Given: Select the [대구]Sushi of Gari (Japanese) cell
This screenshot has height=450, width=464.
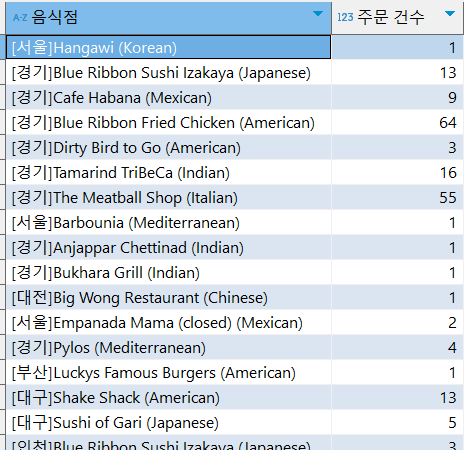Looking at the screenshot, I should 169,422.
